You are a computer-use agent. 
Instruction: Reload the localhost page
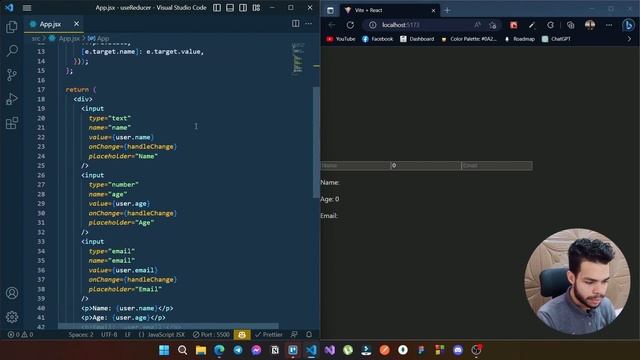[350, 25]
